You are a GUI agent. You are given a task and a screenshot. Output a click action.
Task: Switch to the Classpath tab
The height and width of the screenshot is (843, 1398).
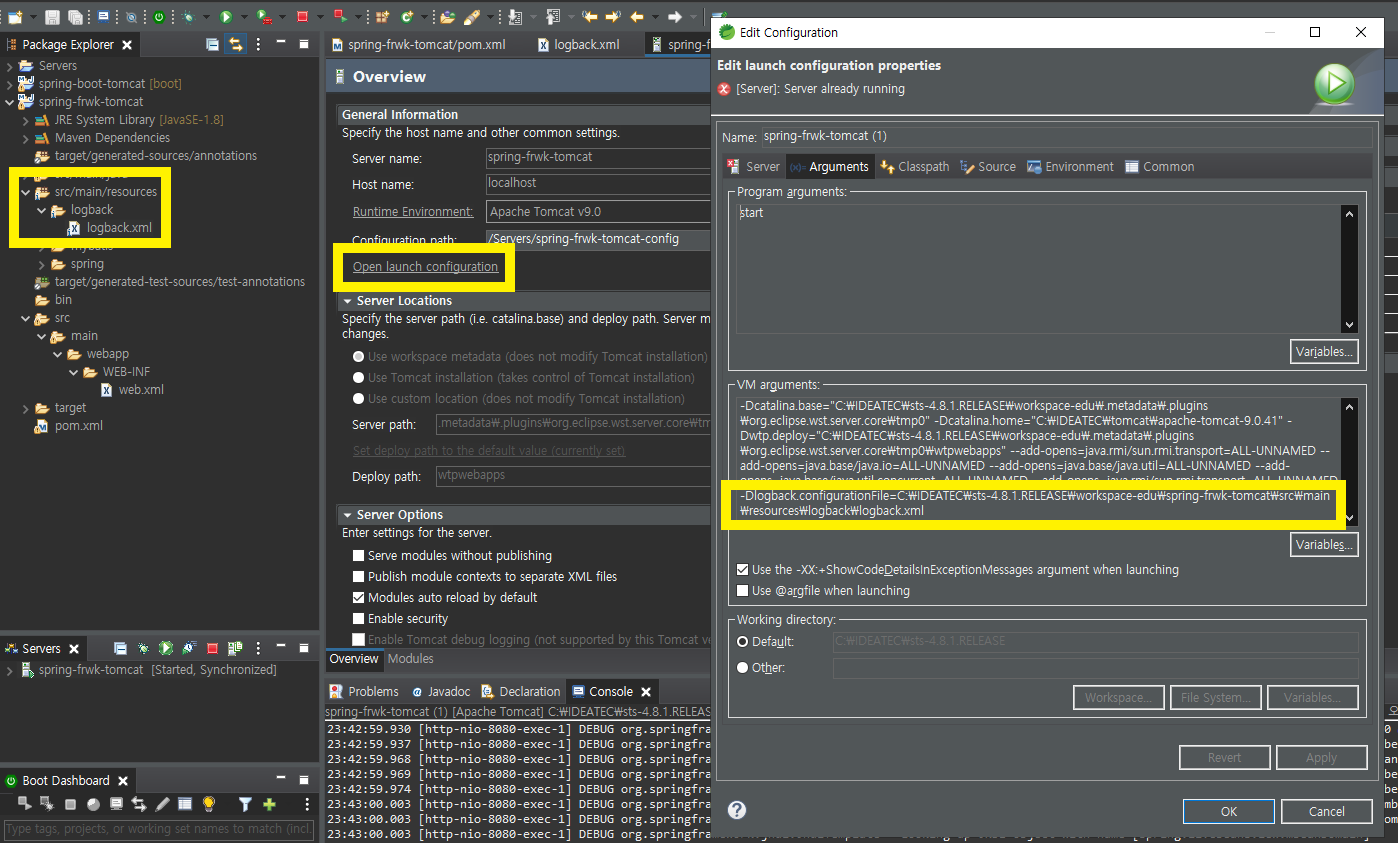pyautogui.click(x=915, y=167)
